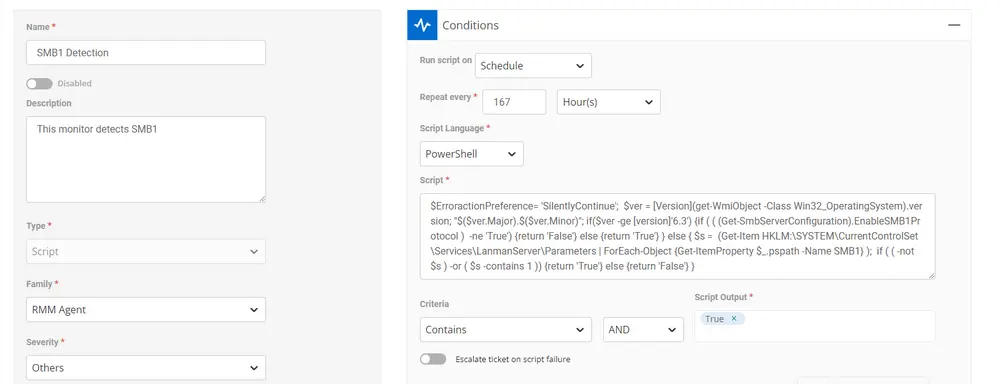This screenshot has width=1000, height=384.
Task: Open the Severity Others dropdown
Action: pos(146,368)
